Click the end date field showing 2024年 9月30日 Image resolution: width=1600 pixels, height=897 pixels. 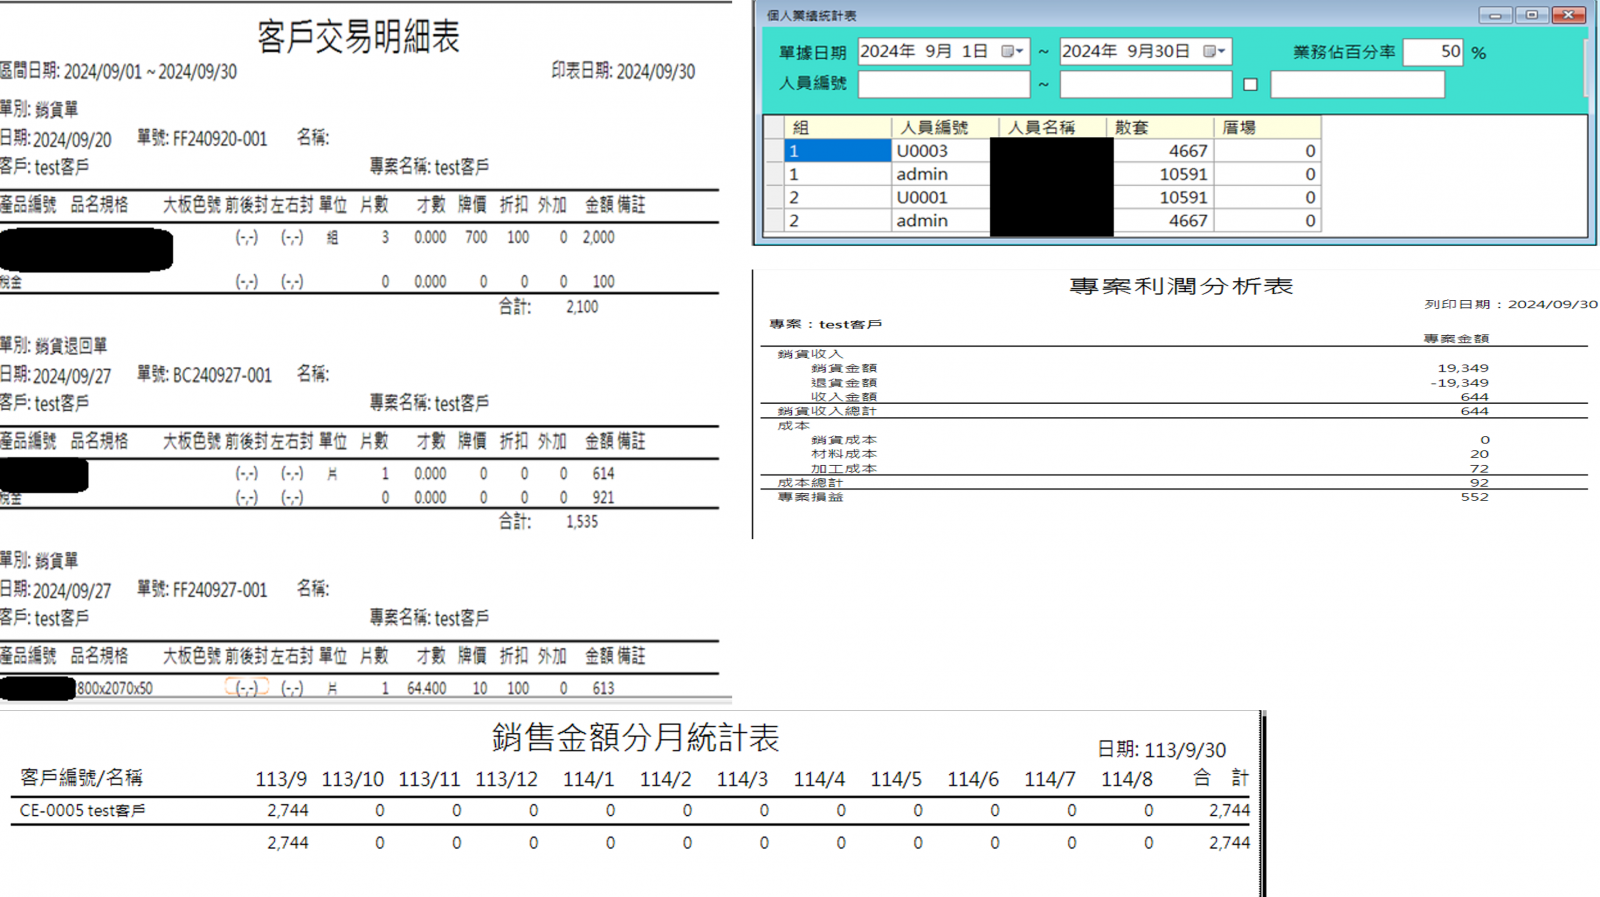(x=1145, y=52)
